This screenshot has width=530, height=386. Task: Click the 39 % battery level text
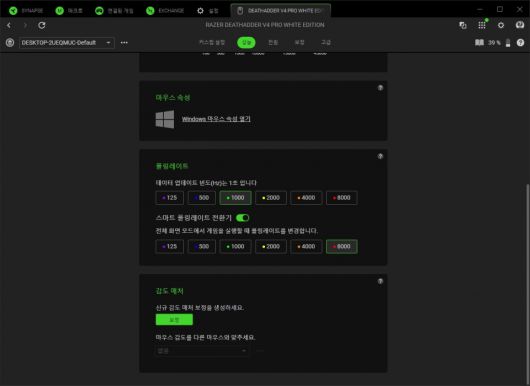click(x=494, y=43)
